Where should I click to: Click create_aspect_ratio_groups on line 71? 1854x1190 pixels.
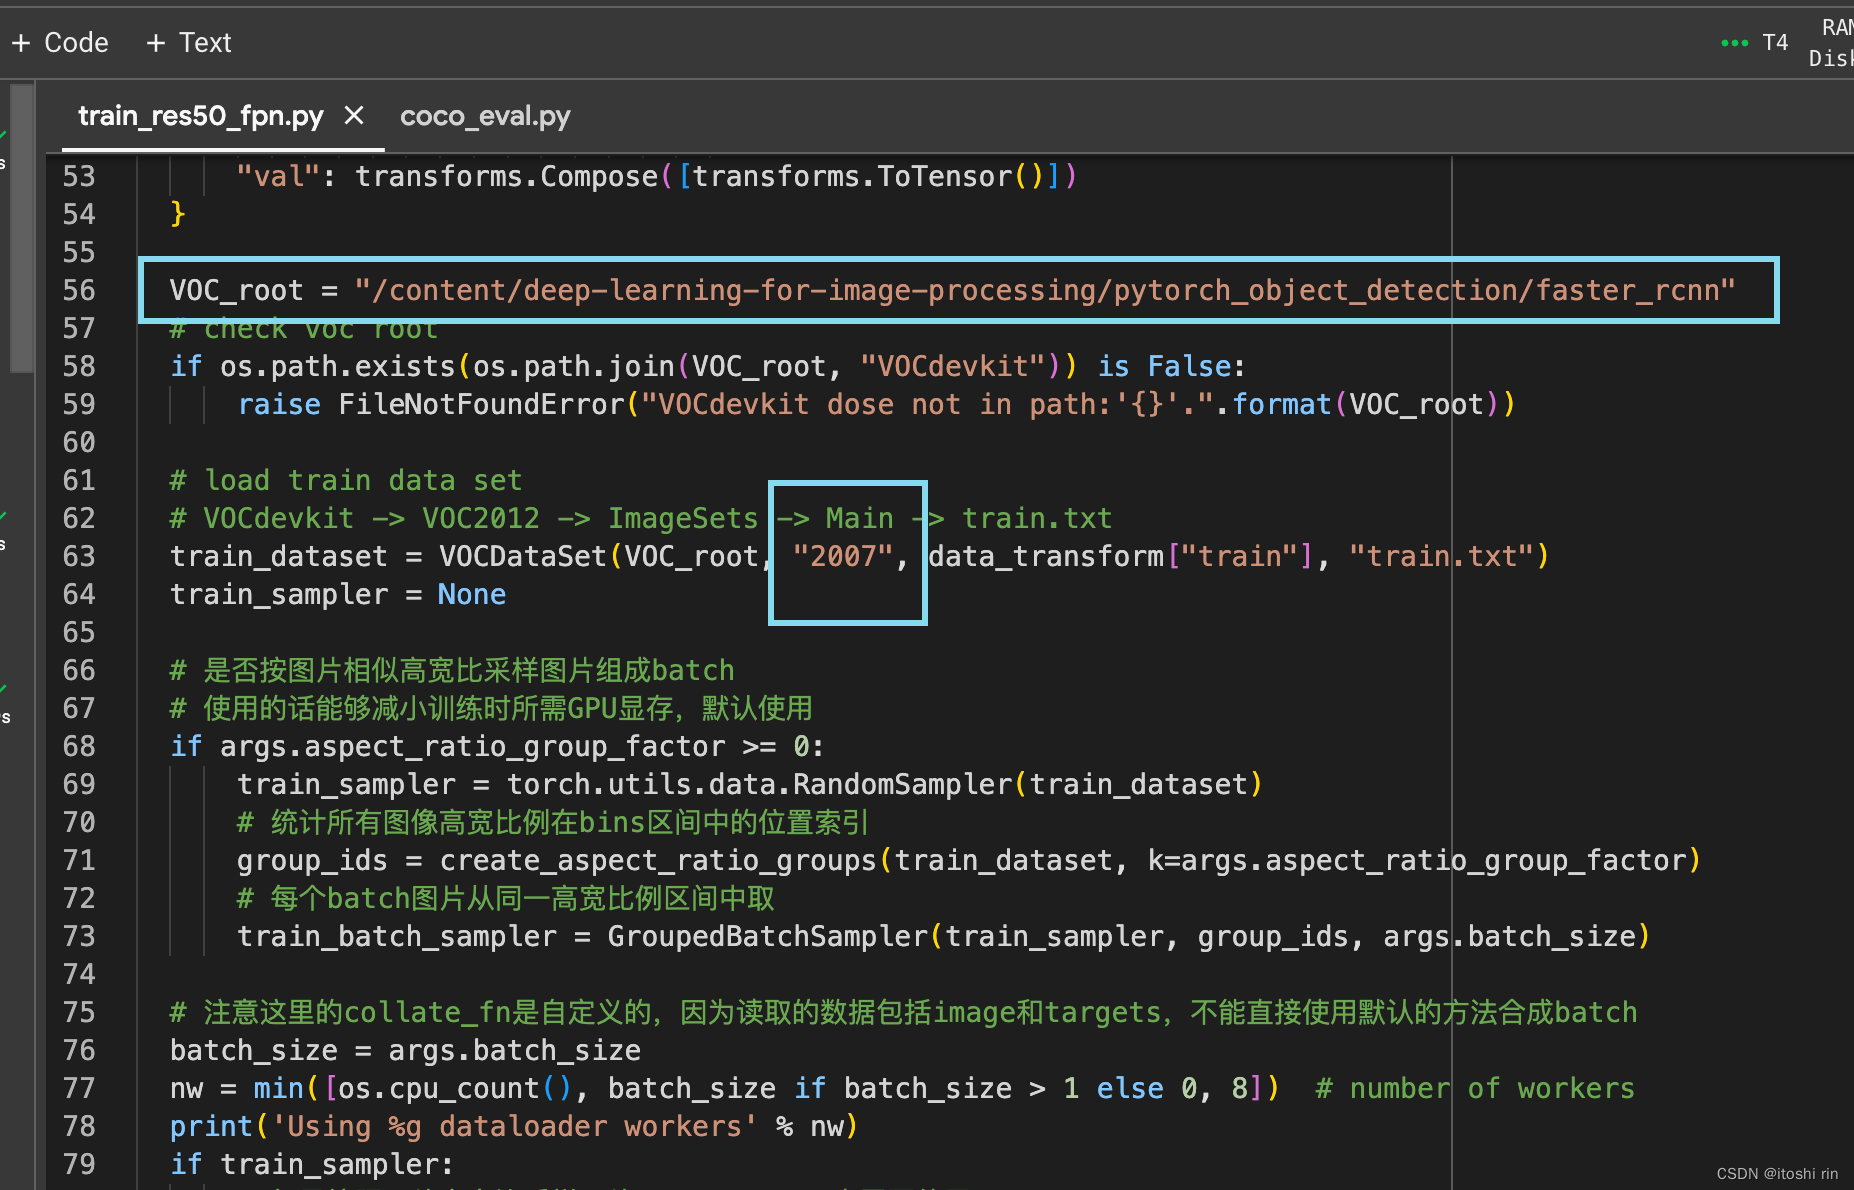[658, 860]
